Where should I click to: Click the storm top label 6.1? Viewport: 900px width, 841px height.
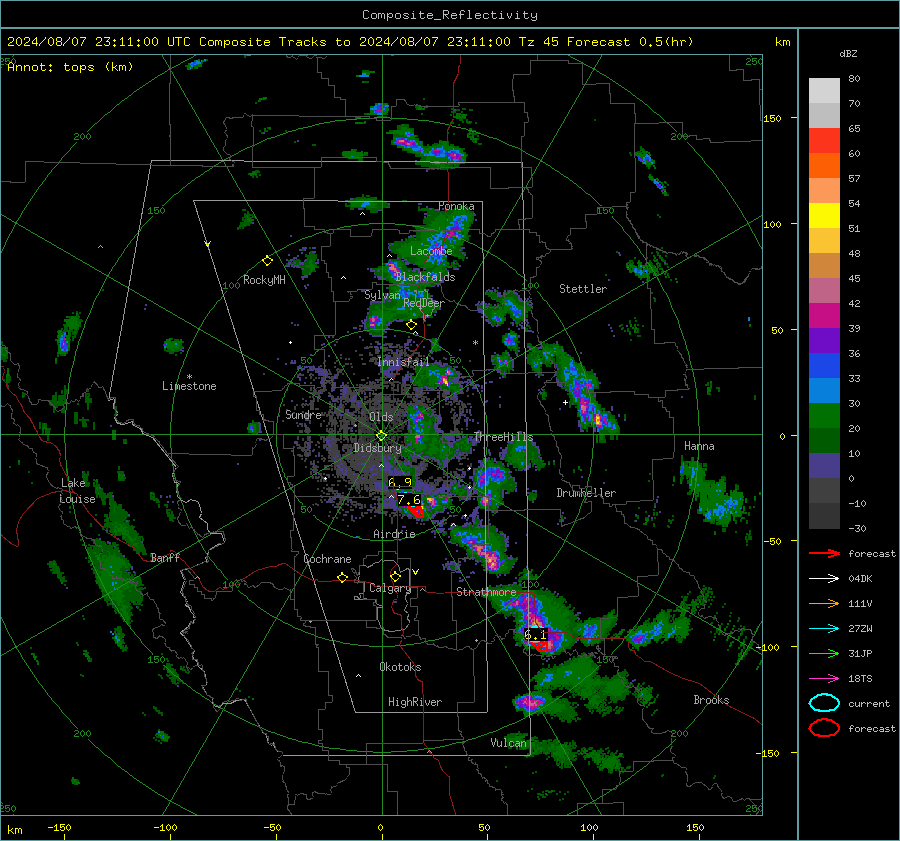pyautogui.click(x=536, y=635)
